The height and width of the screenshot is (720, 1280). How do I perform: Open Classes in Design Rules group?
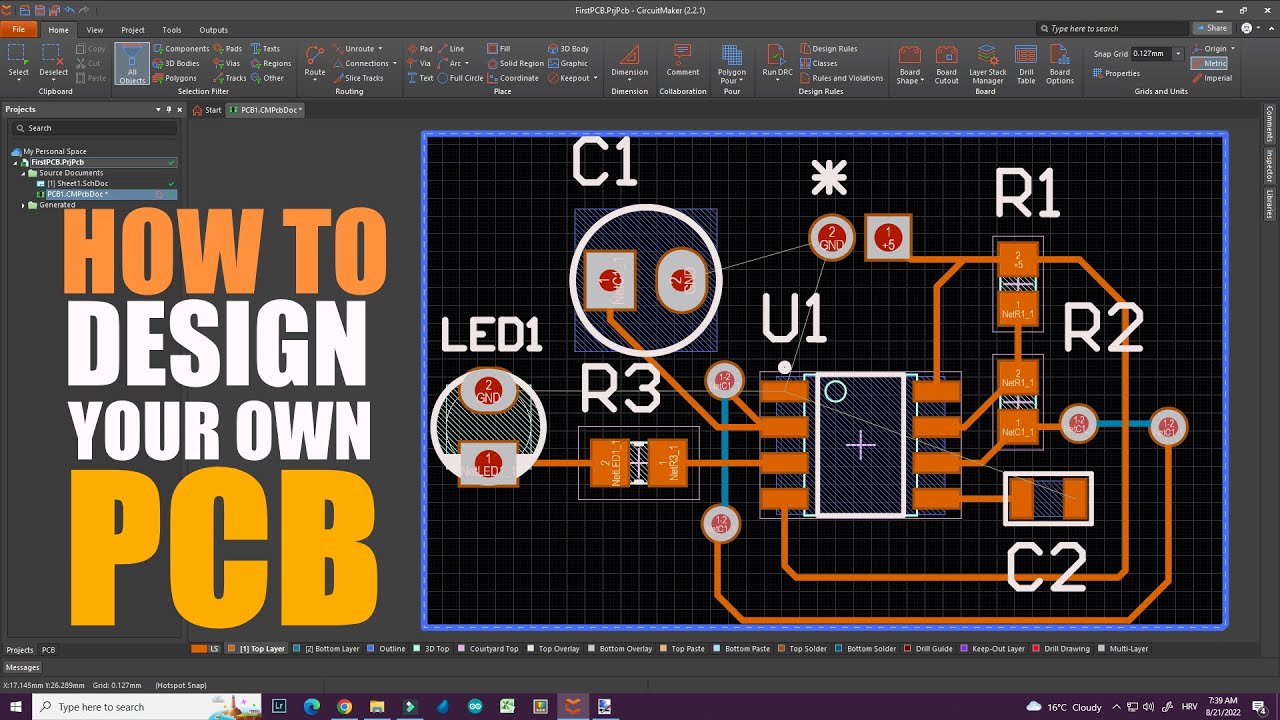(x=819, y=63)
